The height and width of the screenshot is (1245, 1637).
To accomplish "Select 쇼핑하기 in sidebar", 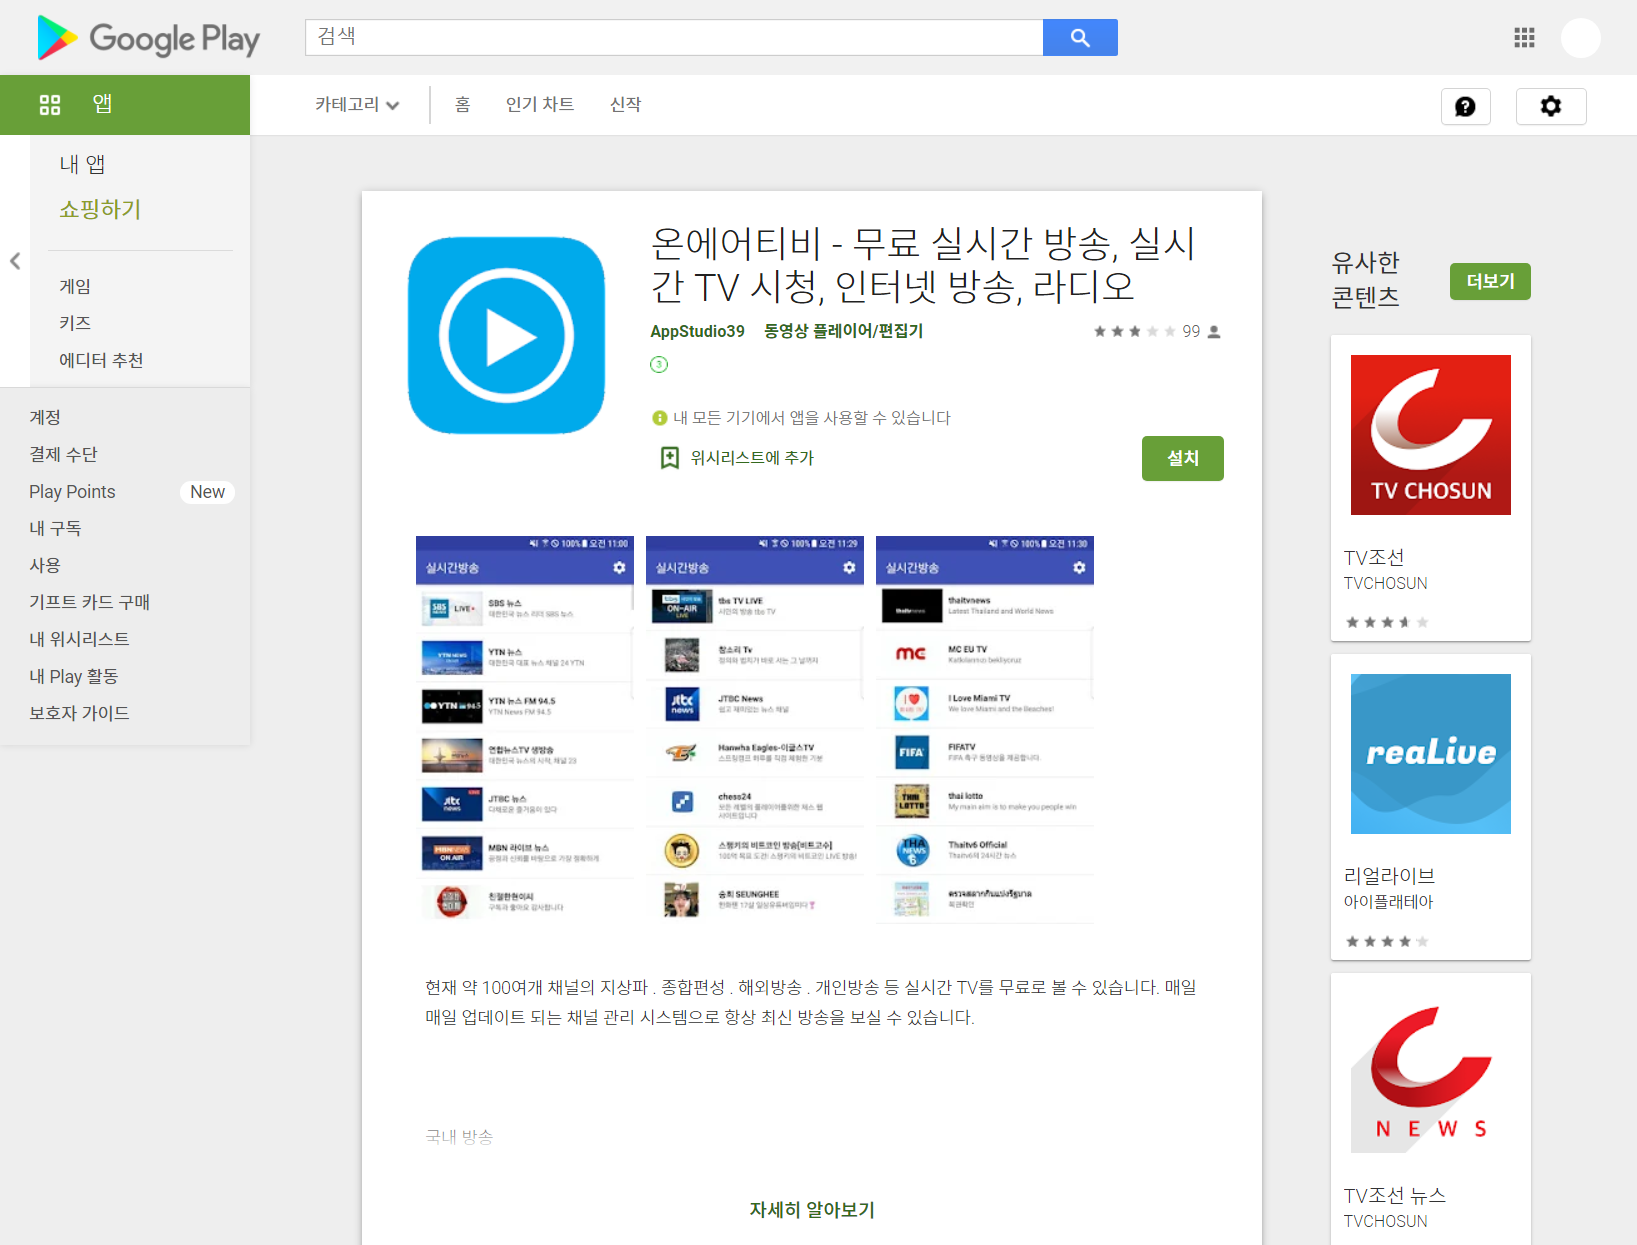I will tap(100, 209).
